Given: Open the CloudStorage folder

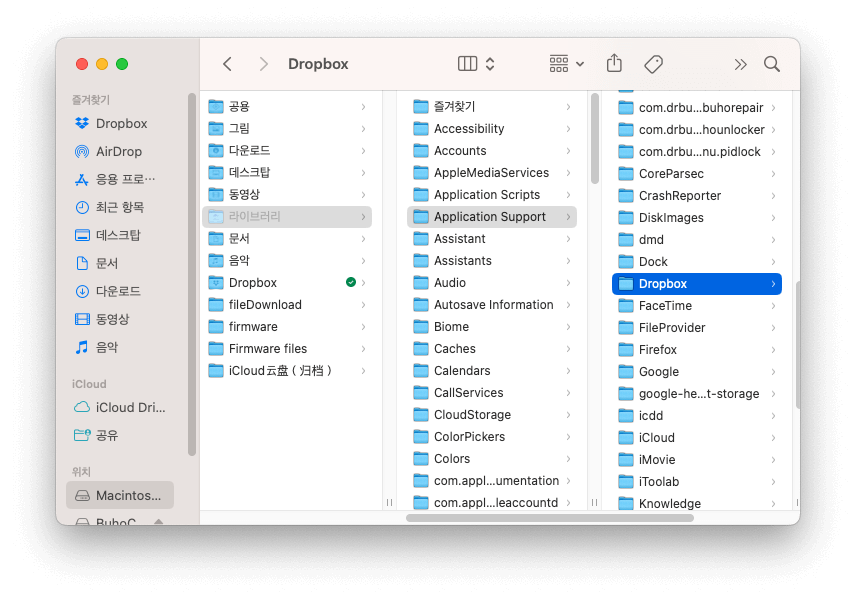Looking at the screenshot, I should click(492, 414).
